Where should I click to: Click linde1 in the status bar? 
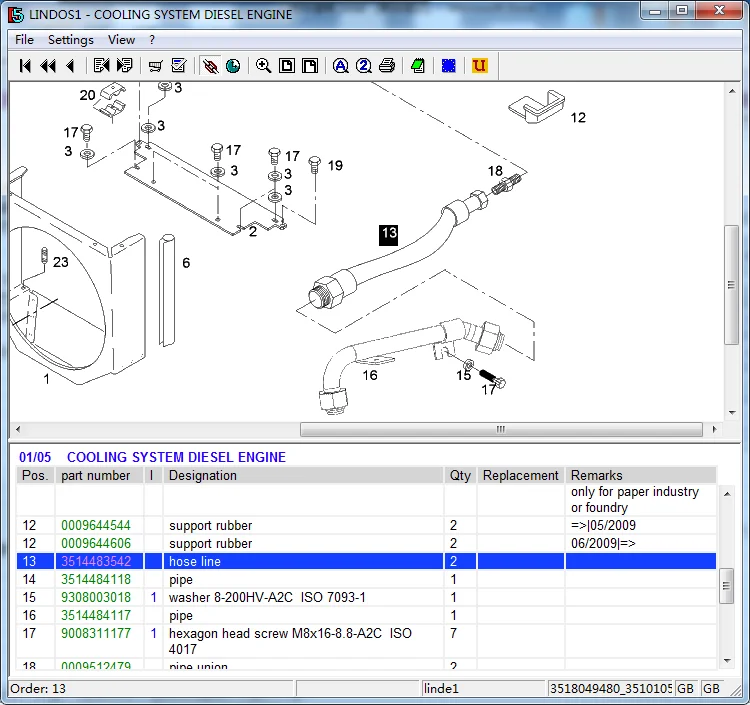coord(441,689)
